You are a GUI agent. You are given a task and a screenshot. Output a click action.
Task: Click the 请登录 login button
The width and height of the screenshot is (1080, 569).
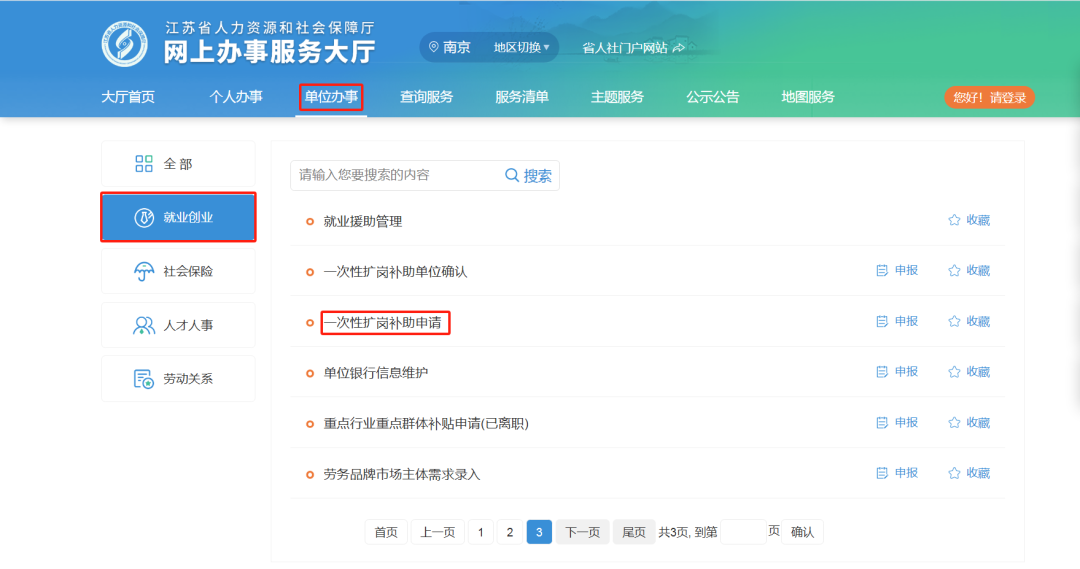click(x=989, y=97)
